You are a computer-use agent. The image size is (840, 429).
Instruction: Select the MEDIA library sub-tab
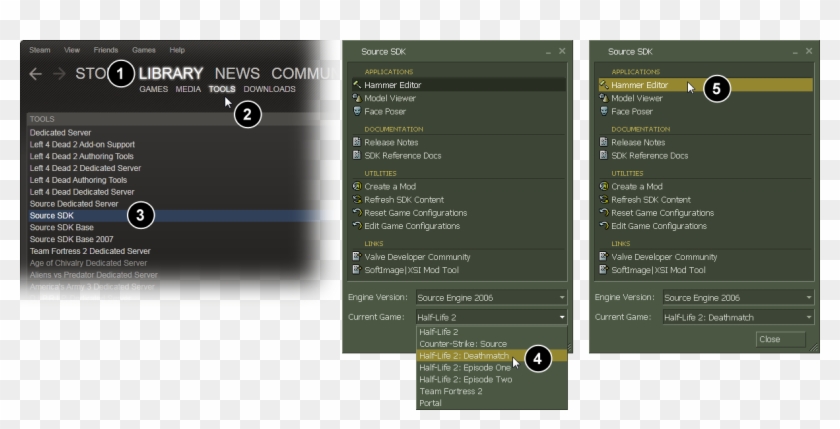[x=188, y=89]
